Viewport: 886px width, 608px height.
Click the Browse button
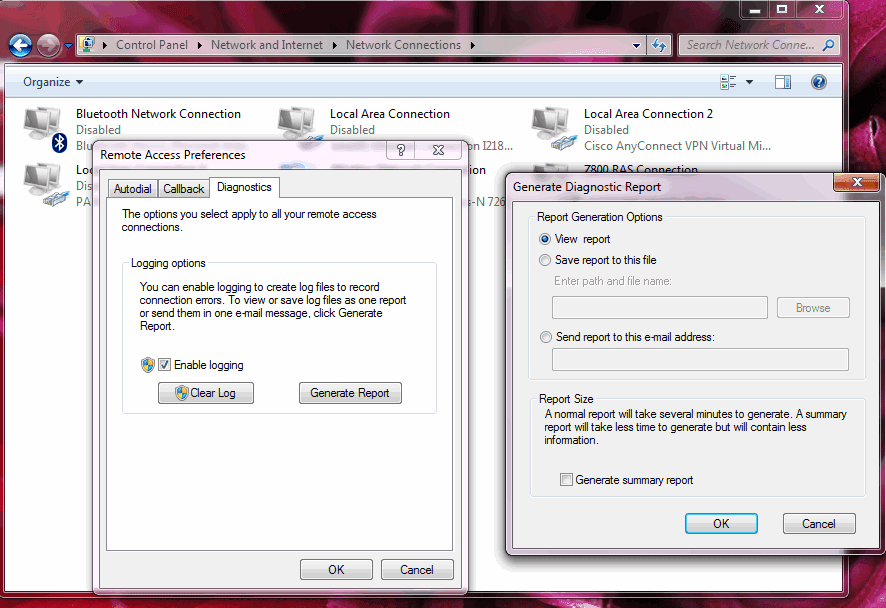point(813,307)
